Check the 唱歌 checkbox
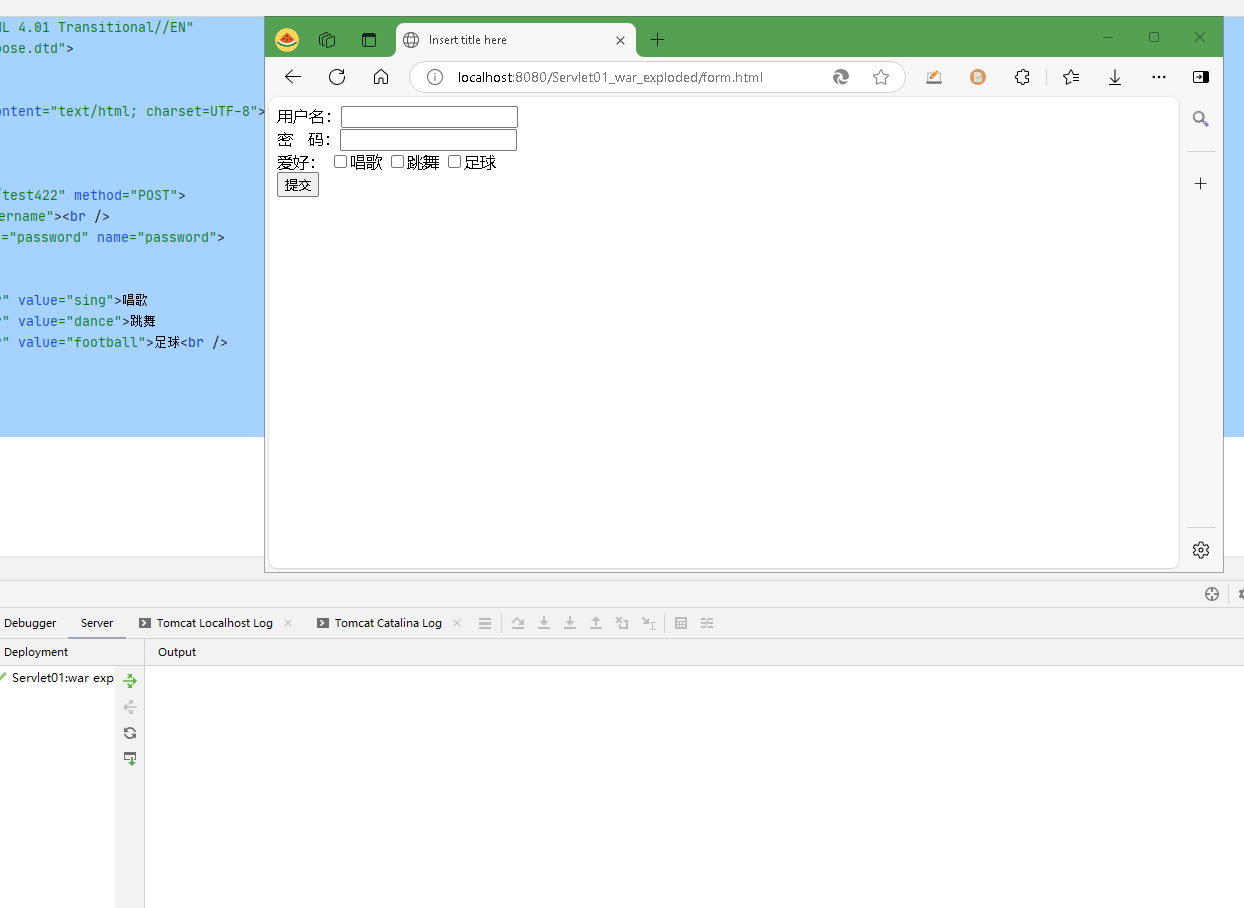The image size is (1244, 908). click(340, 162)
